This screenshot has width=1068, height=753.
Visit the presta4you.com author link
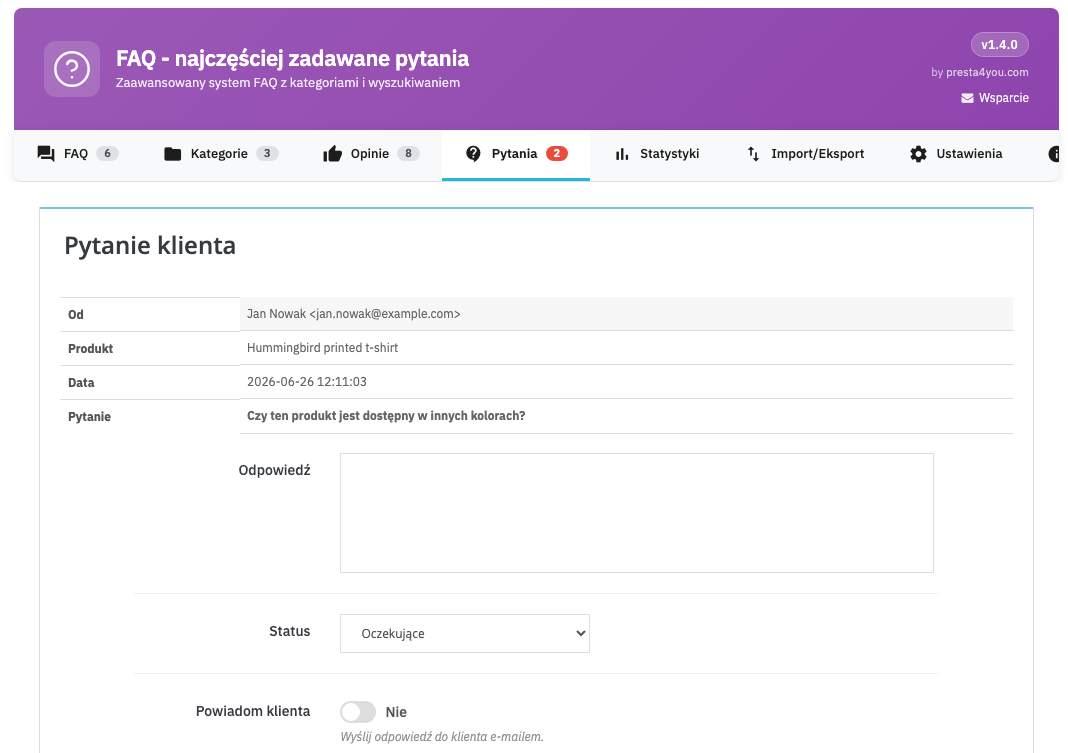click(x=987, y=72)
